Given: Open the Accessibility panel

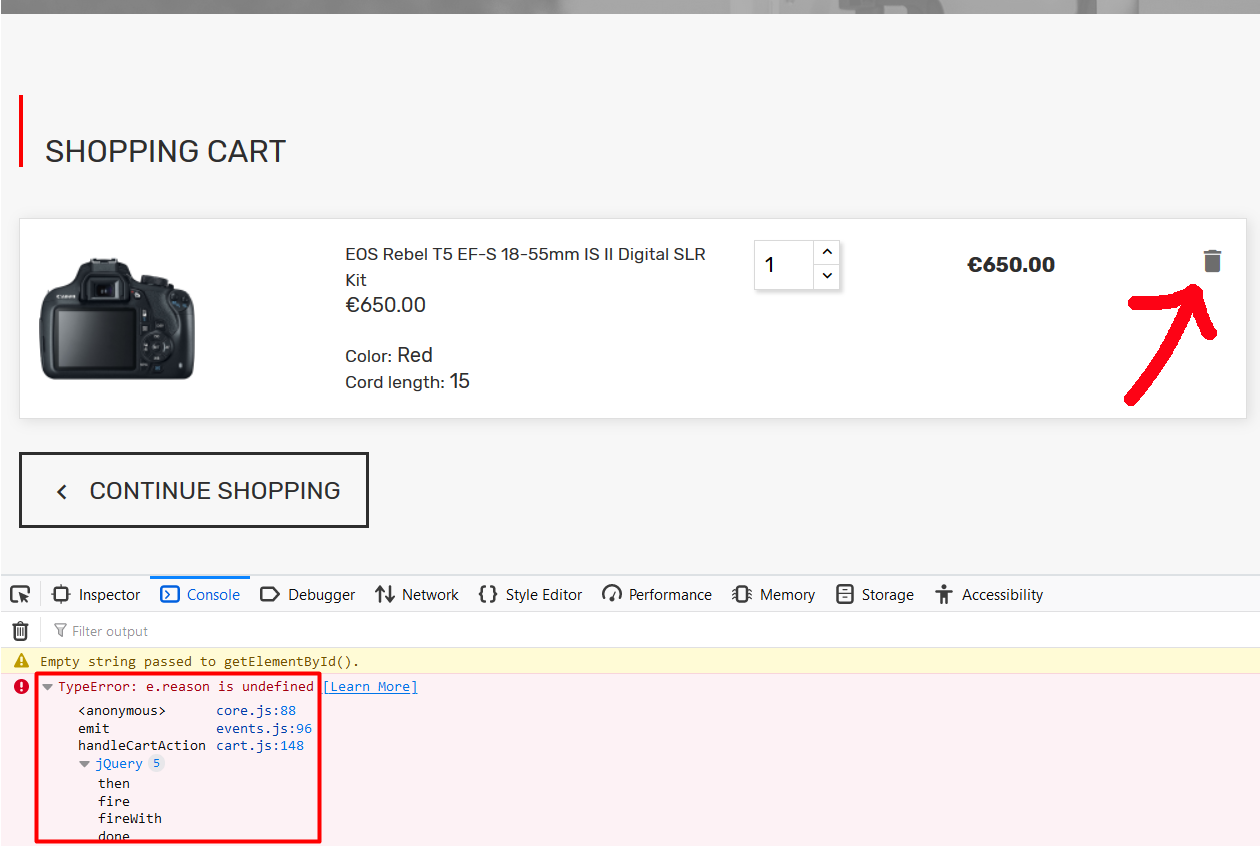Looking at the screenshot, I should [x=989, y=594].
